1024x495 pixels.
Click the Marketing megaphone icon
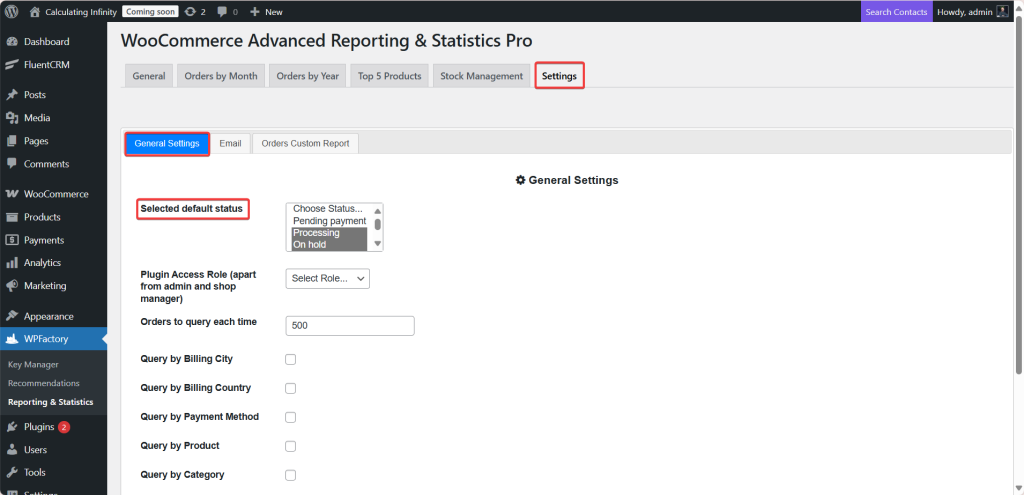point(12,285)
